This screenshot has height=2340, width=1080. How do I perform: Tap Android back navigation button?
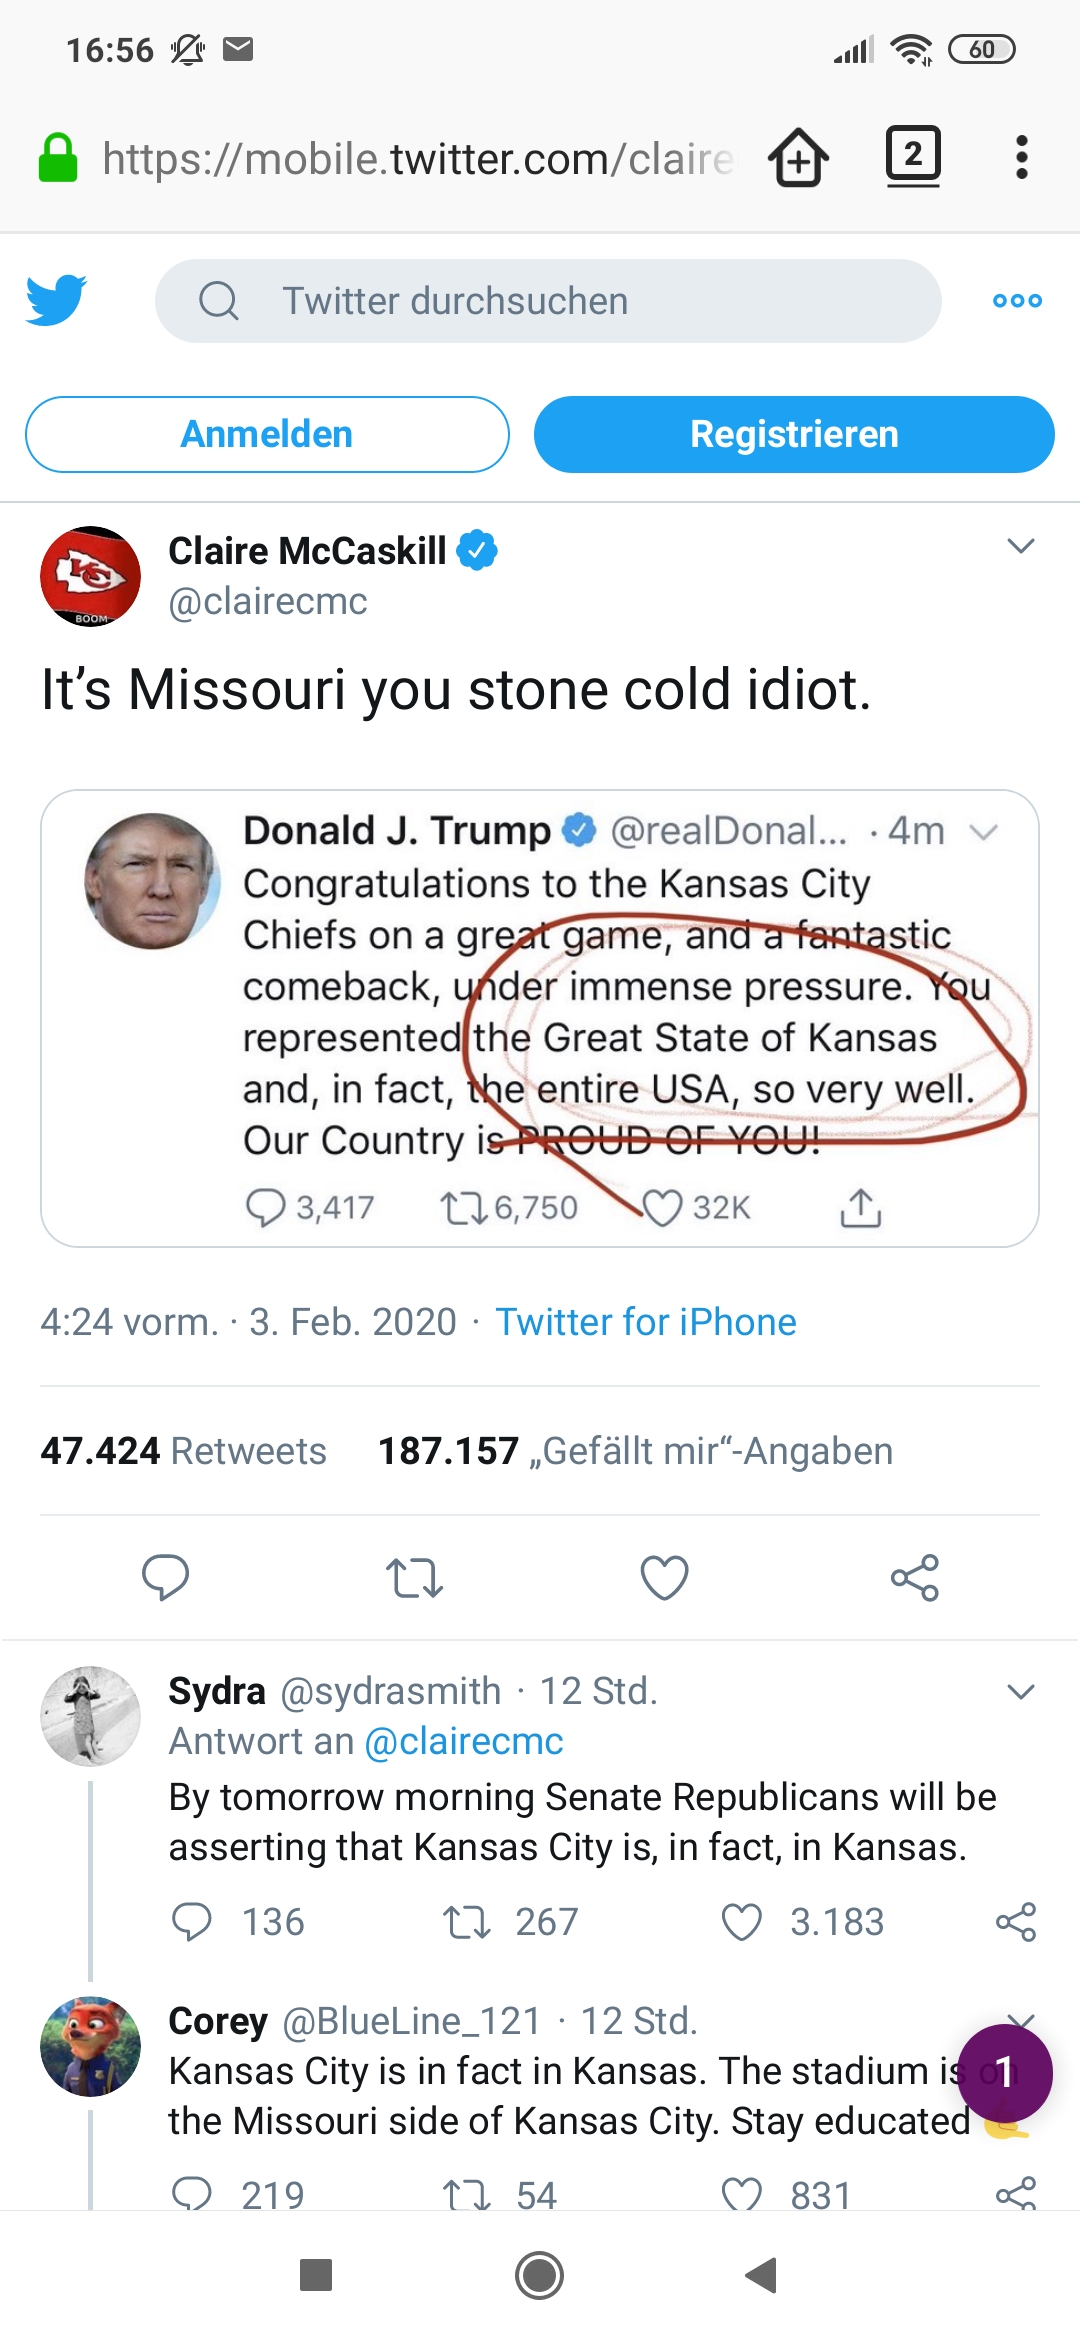coord(761,2275)
